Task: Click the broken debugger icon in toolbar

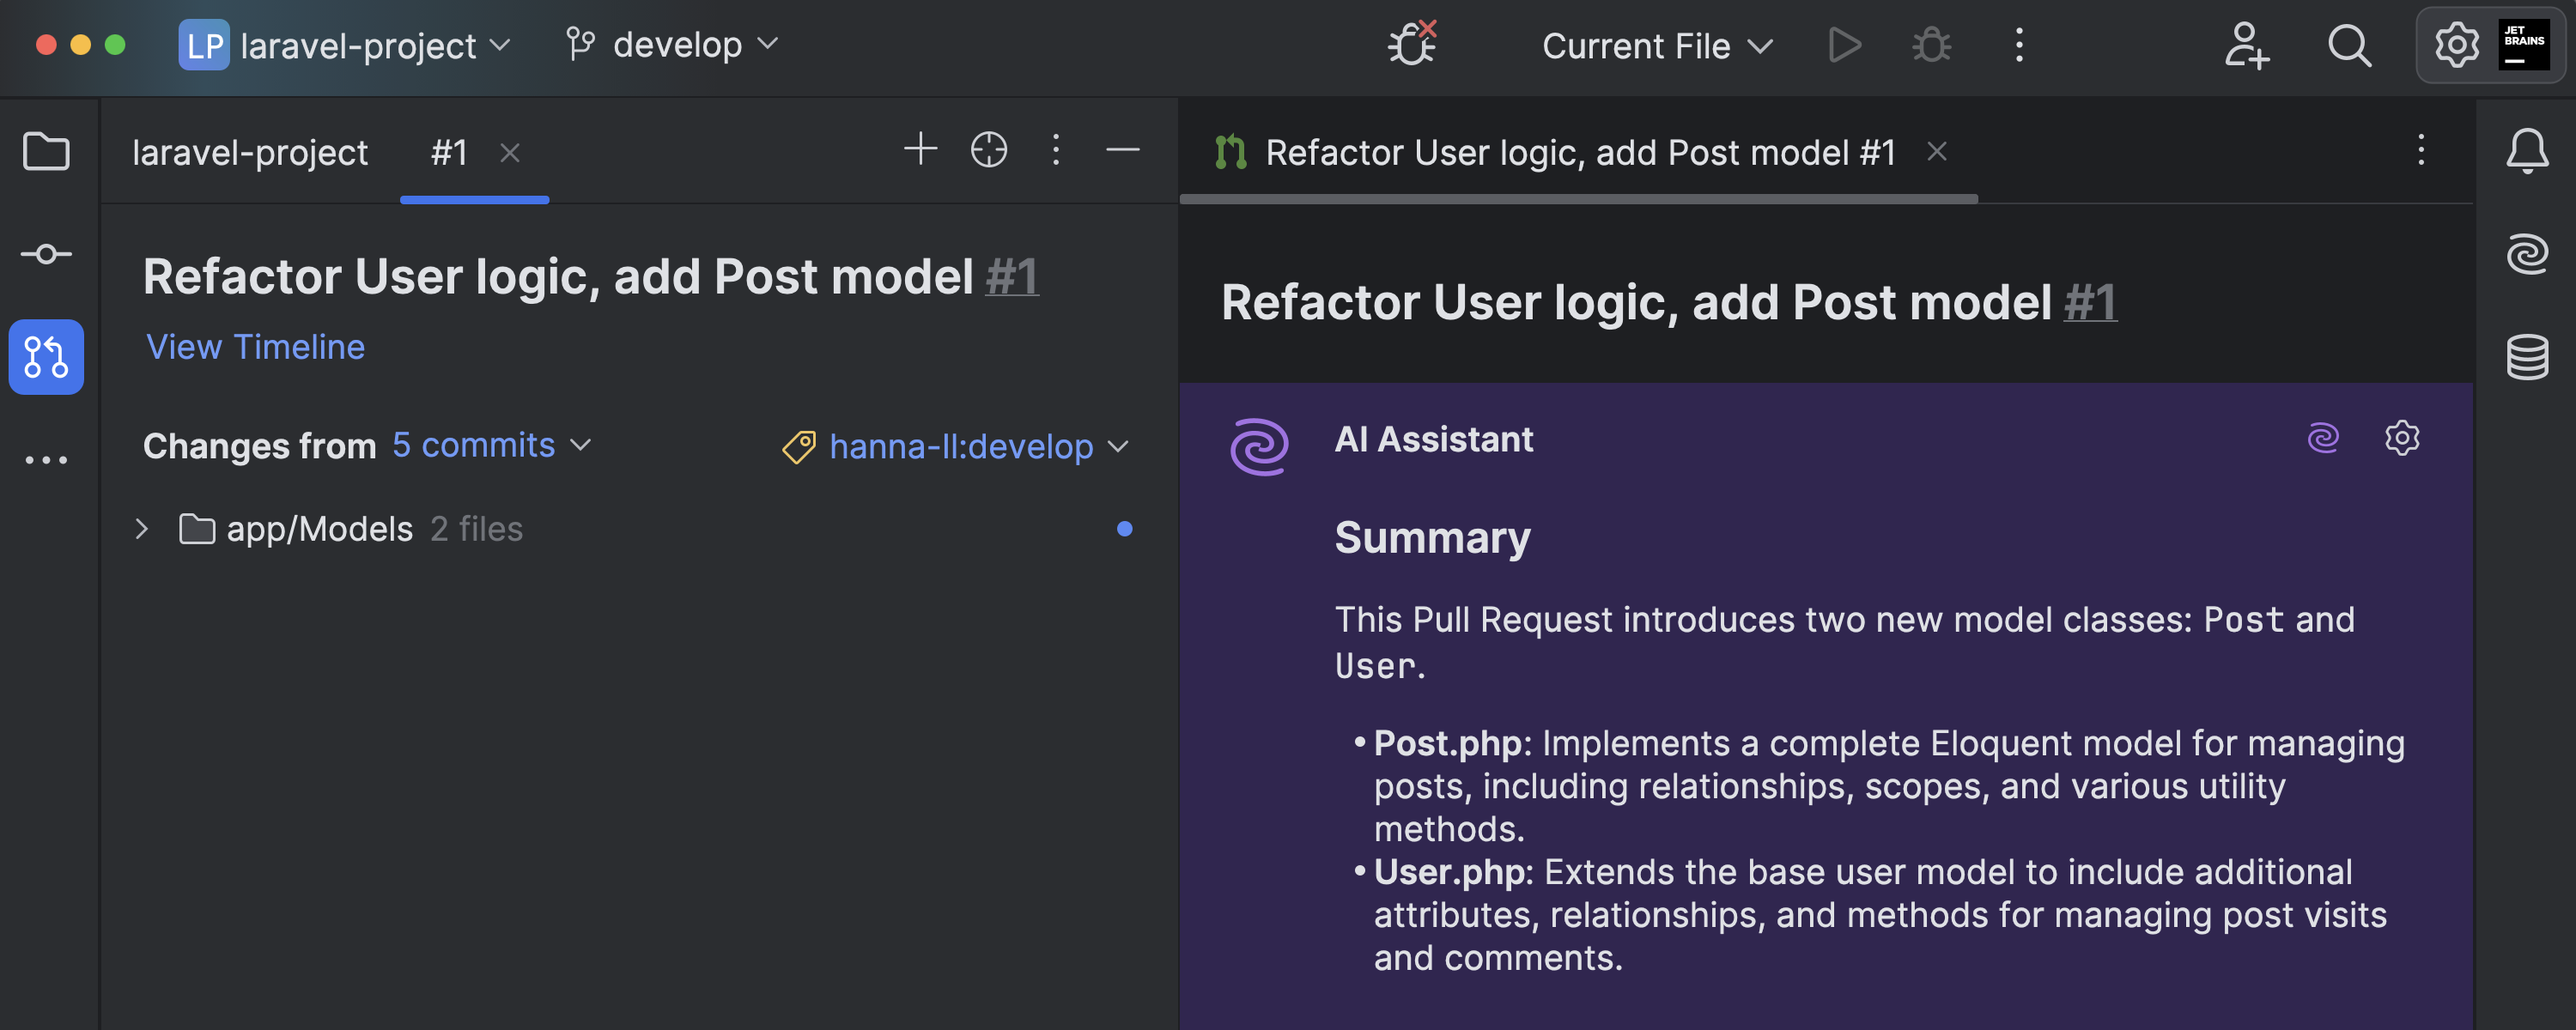Action: [x=1411, y=45]
